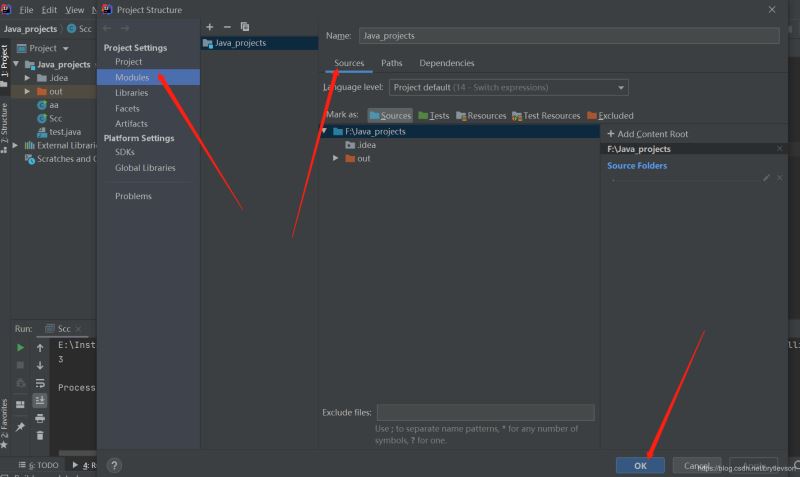Click the green Run button
Image resolution: width=800 pixels, height=477 pixels.
point(20,347)
